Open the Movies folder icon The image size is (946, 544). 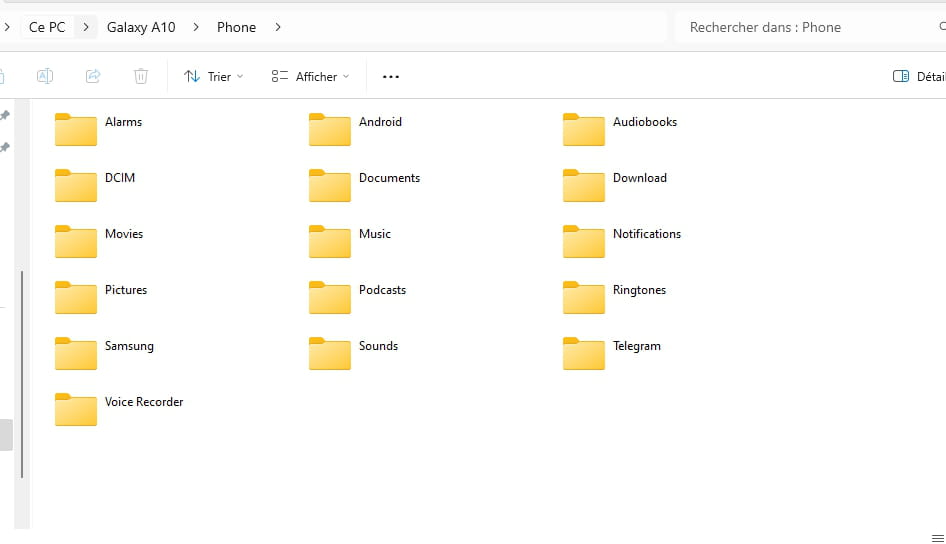tap(76, 242)
